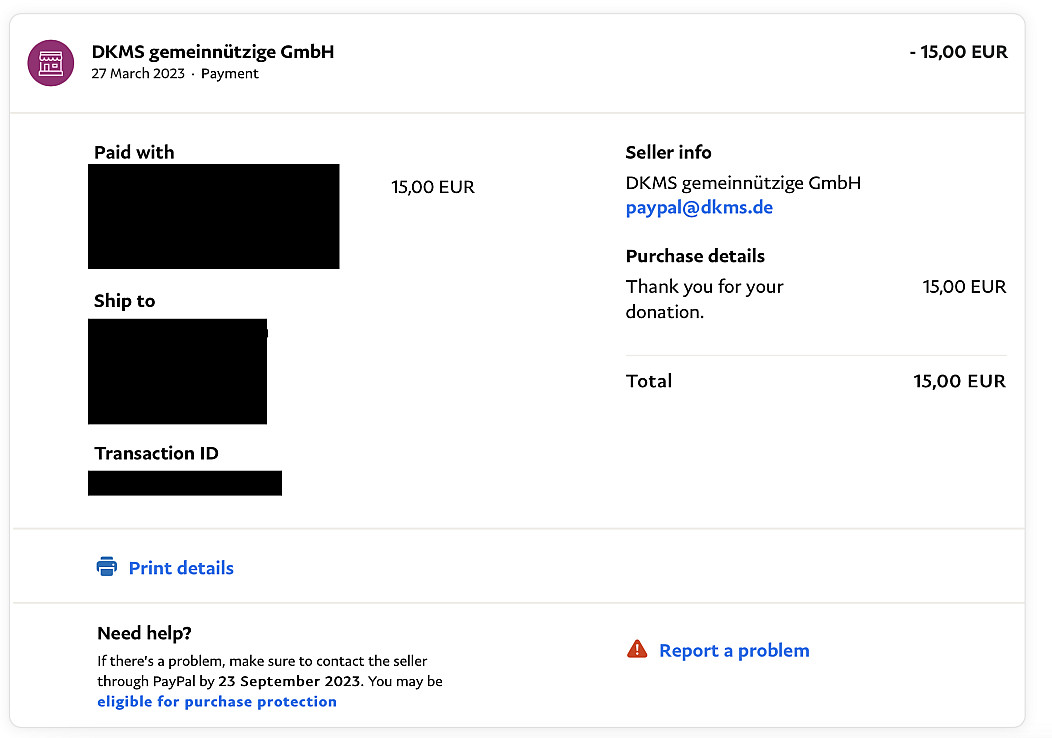Click the redacted Transaction ID value
The height and width of the screenshot is (738, 1052).
[x=185, y=483]
